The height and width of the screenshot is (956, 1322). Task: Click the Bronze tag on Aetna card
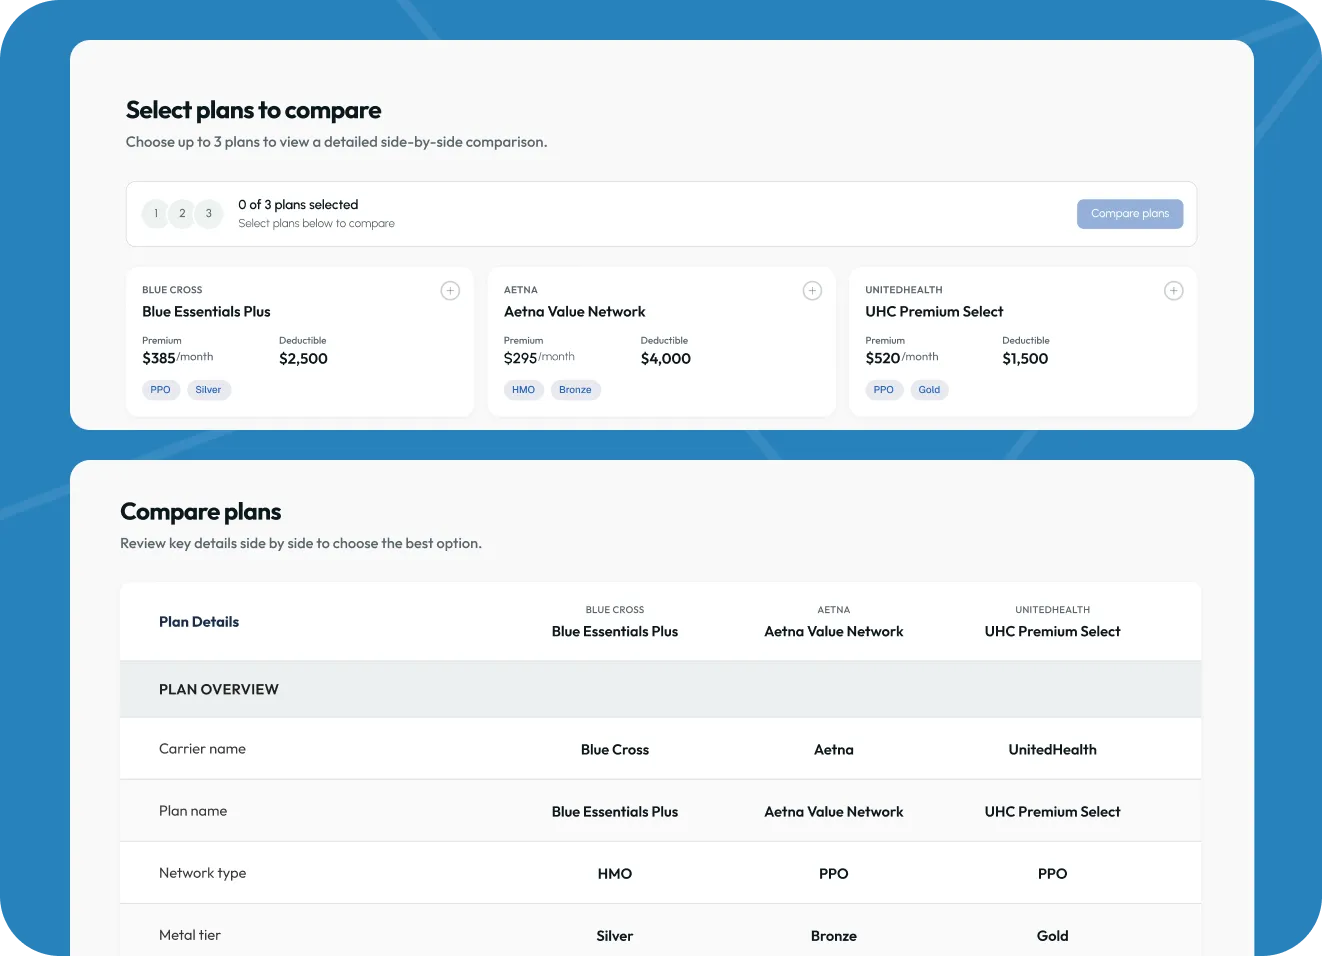(575, 390)
